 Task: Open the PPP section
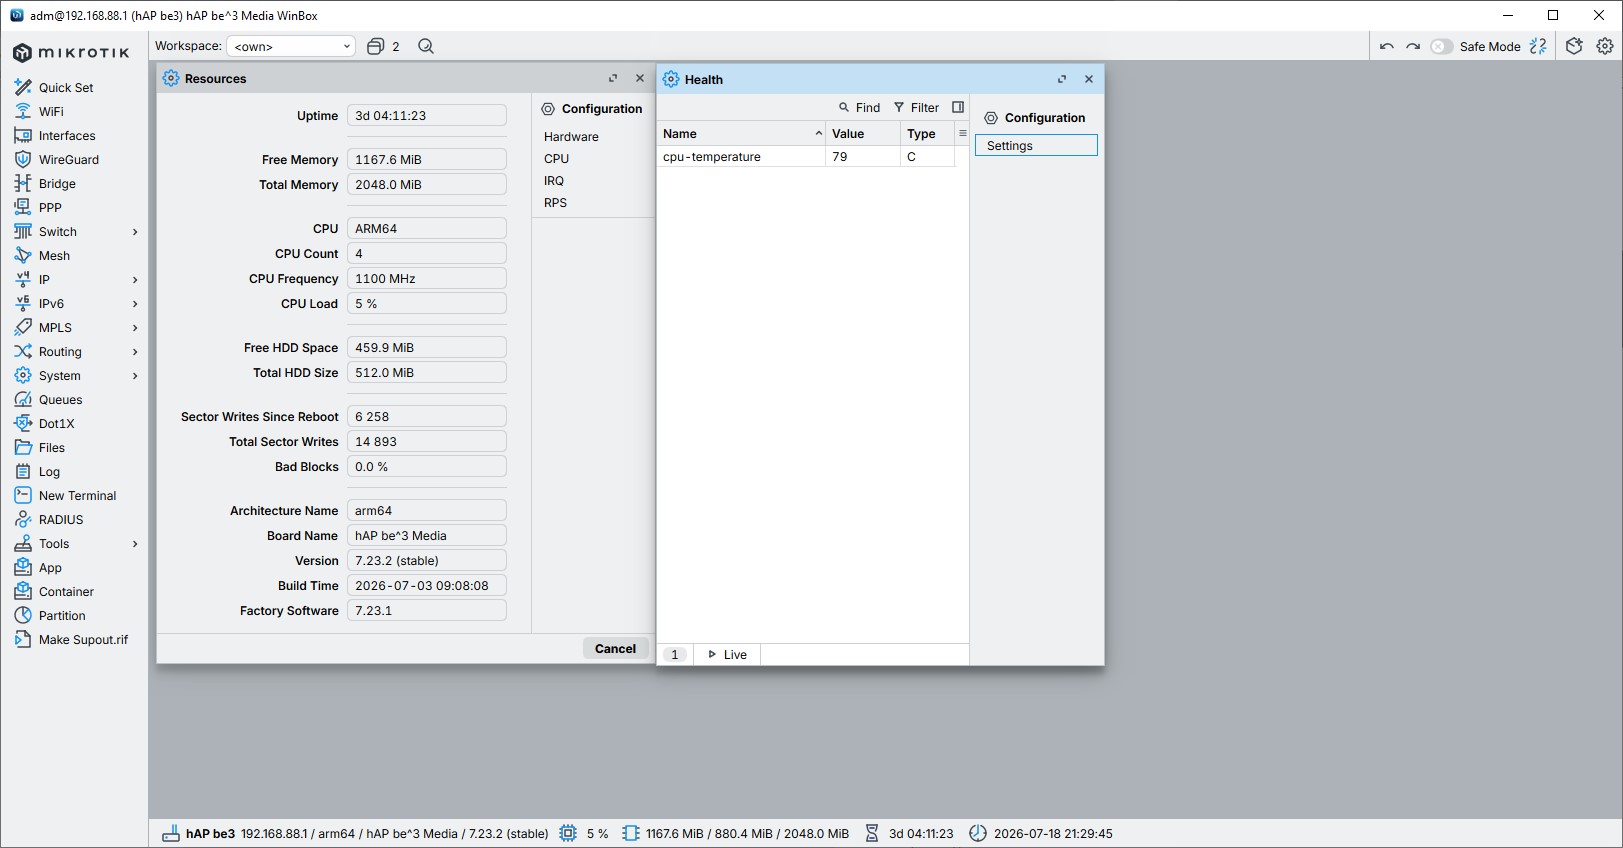tap(50, 207)
